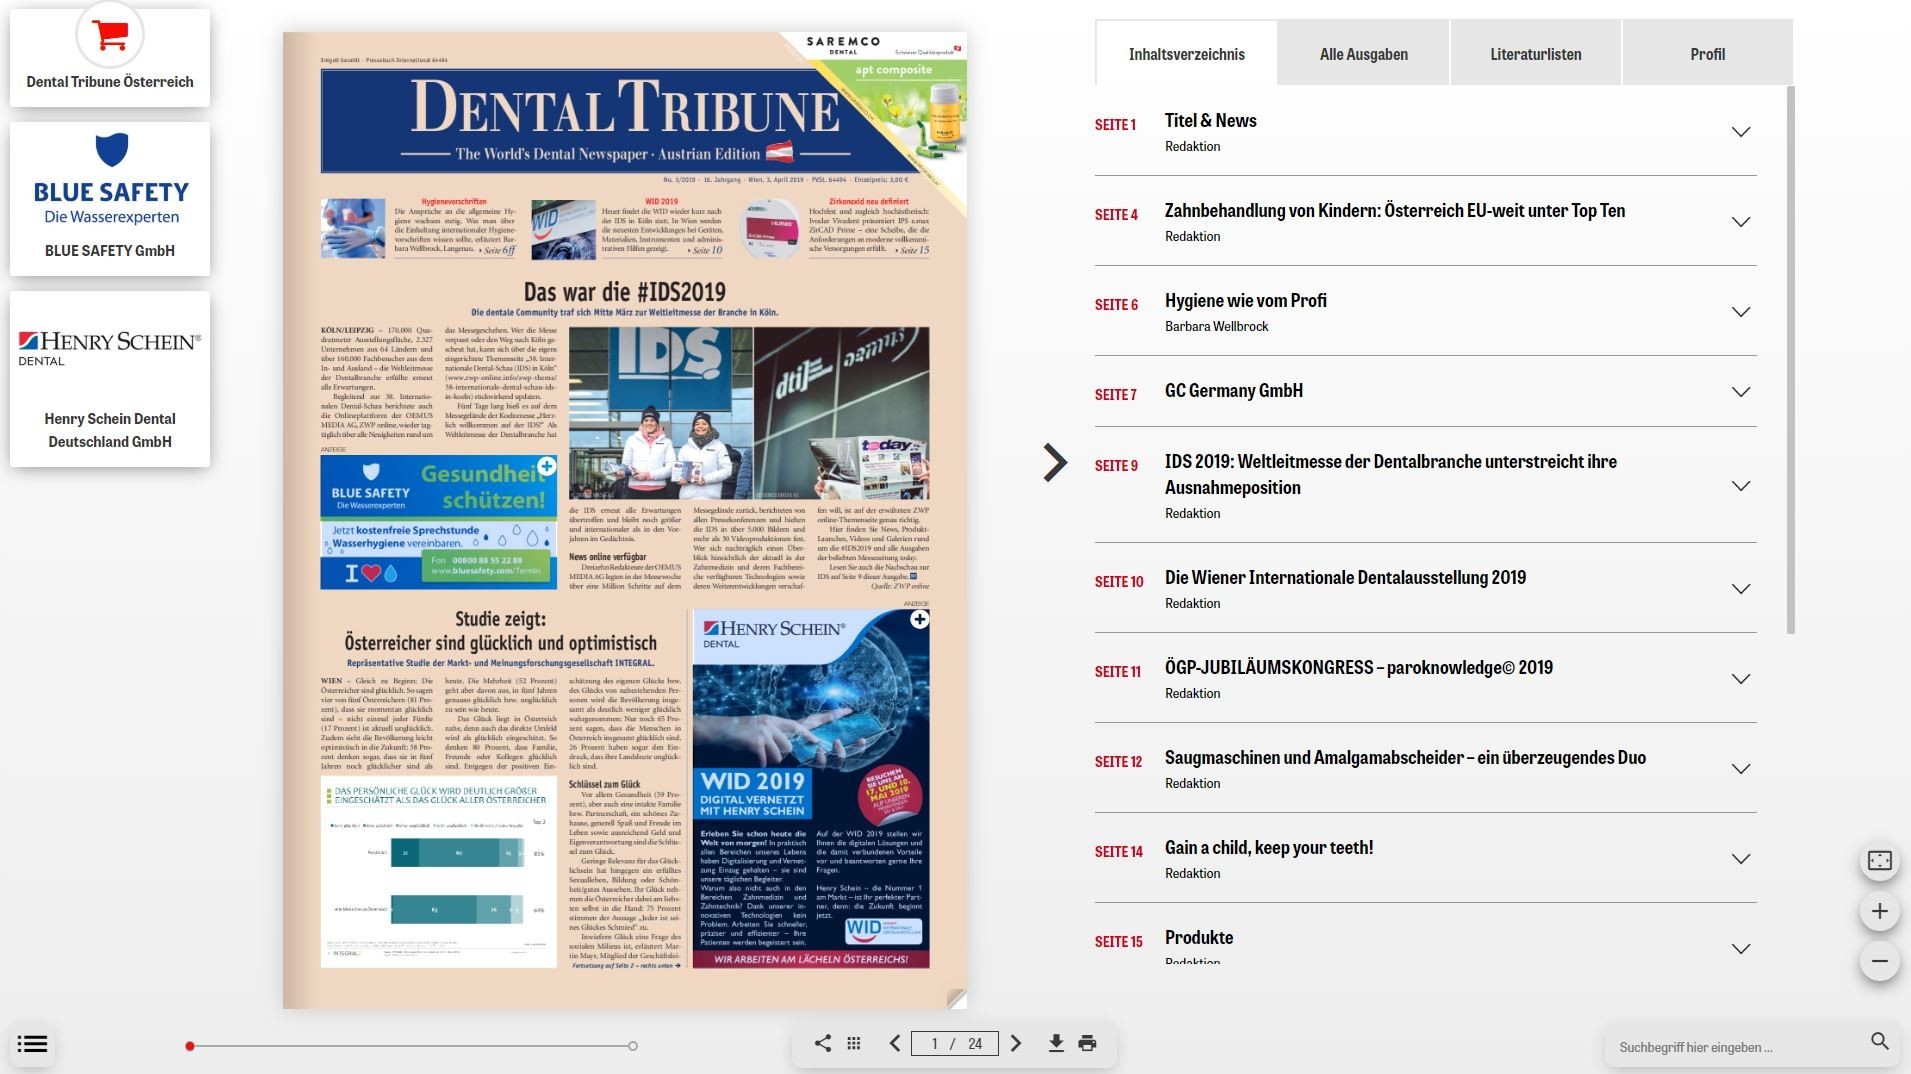Image resolution: width=1911 pixels, height=1074 pixels.
Task: Expand the Produkte entry chevron
Action: pos(1741,949)
